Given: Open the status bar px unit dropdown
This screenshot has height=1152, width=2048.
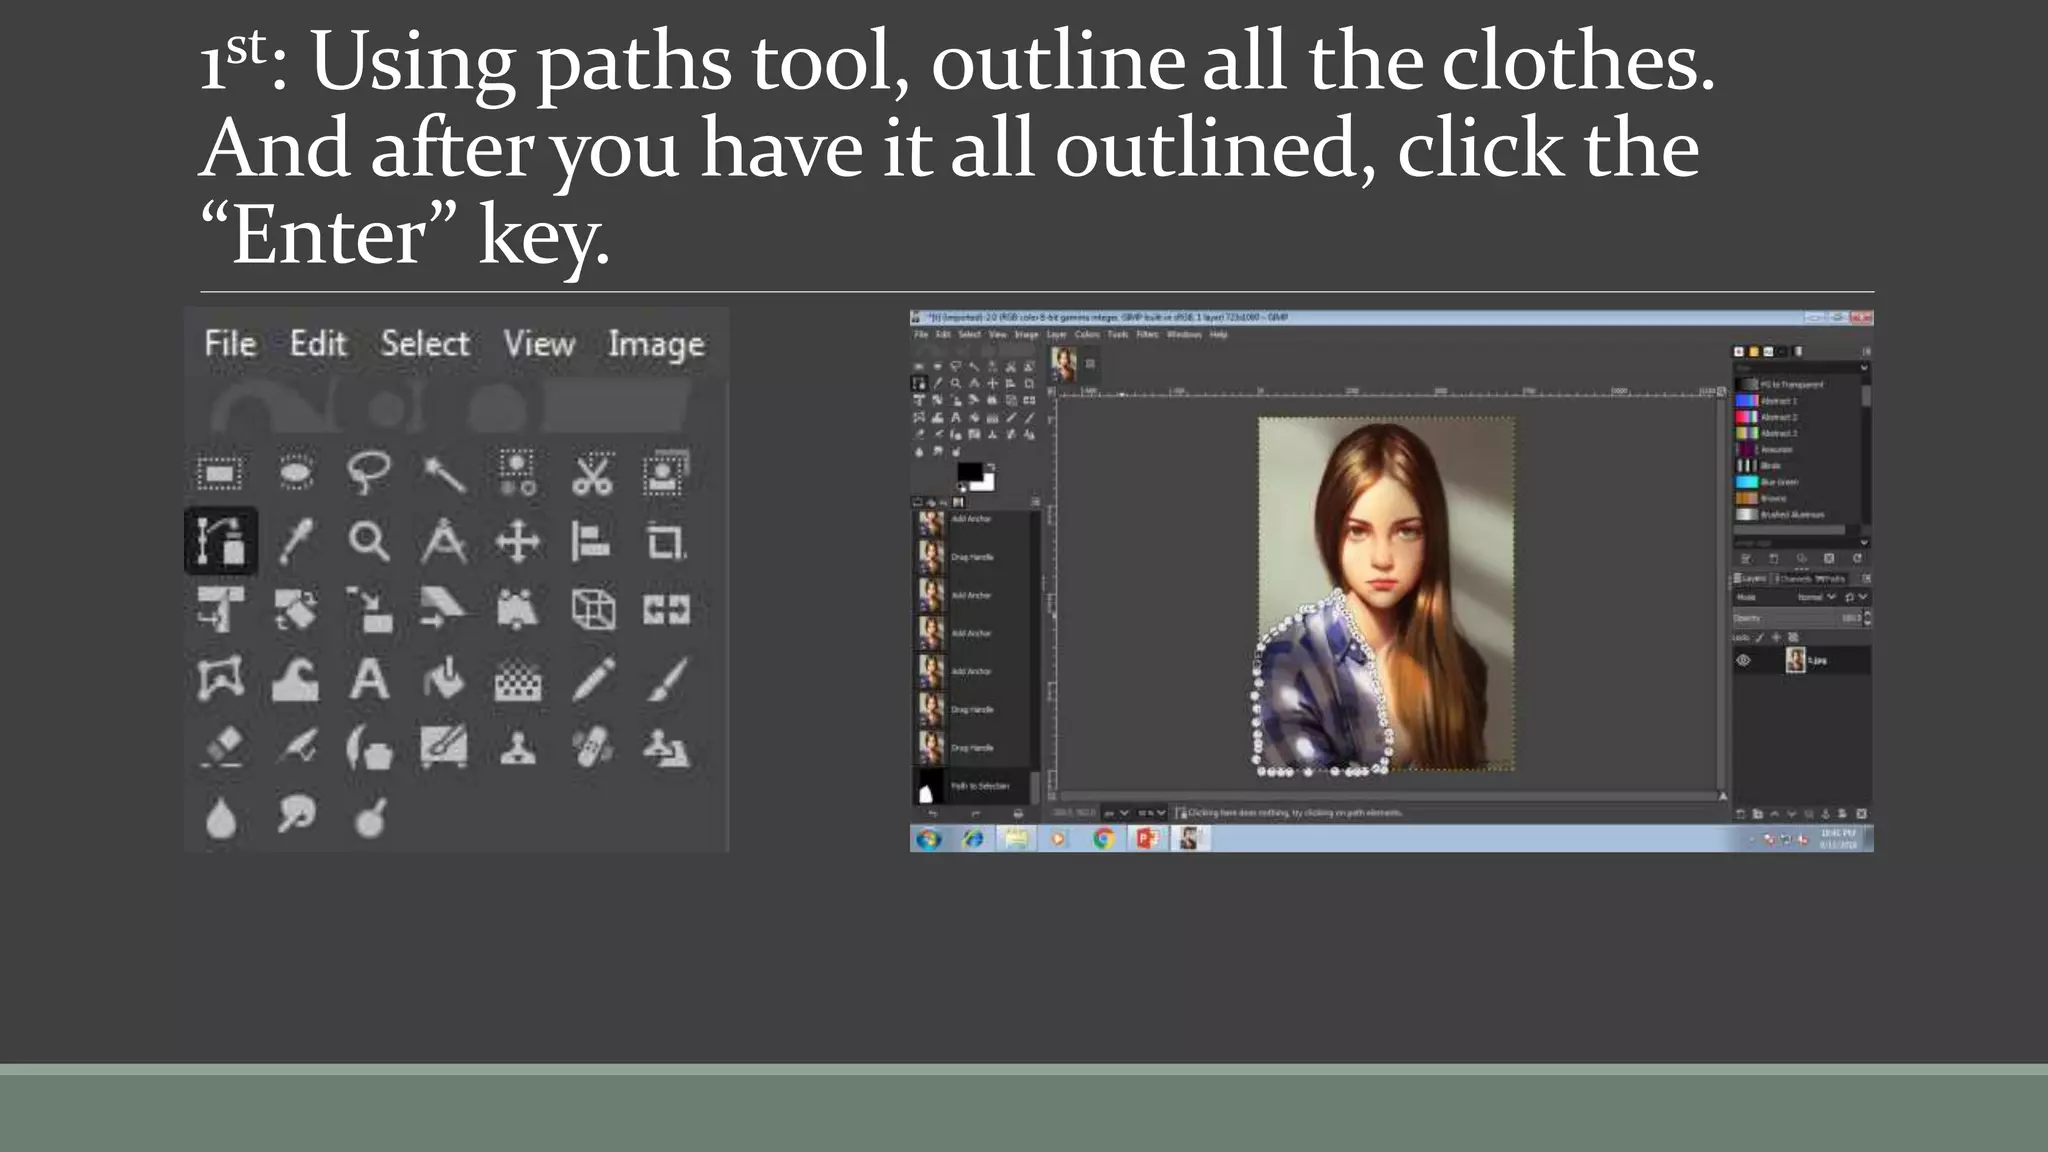Looking at the screenshot, I should (1116, 813).
